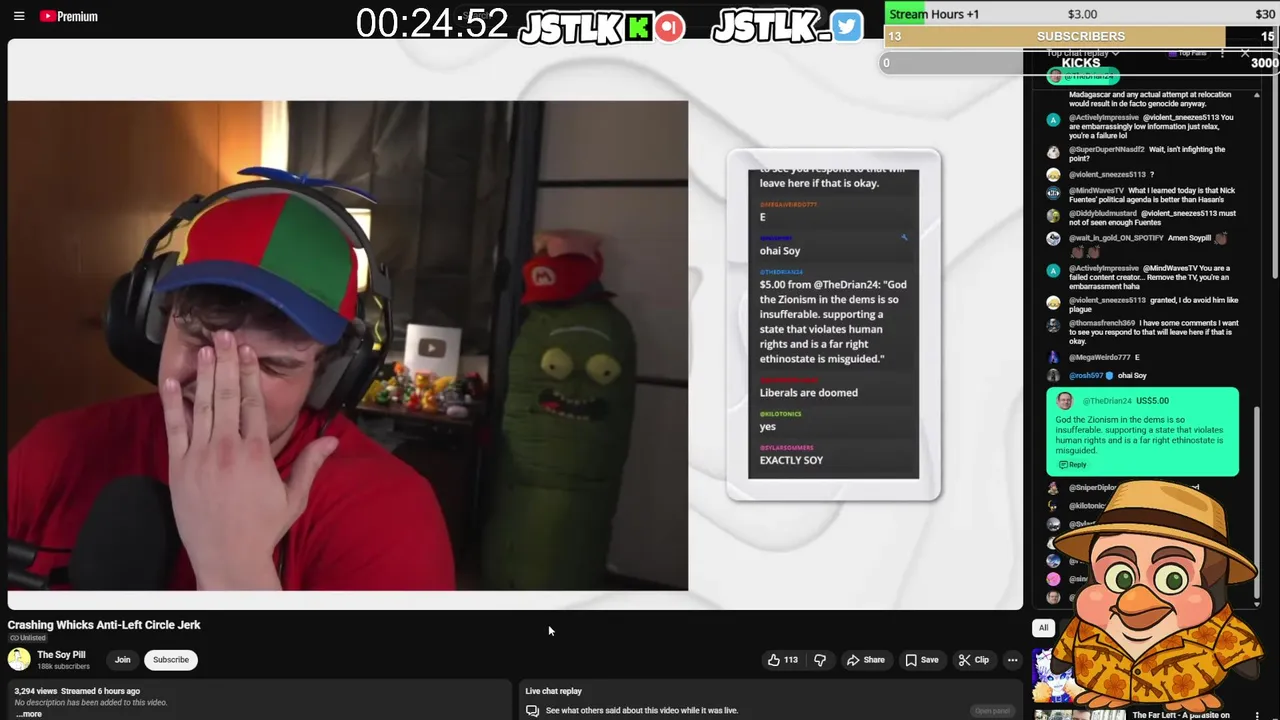
Task: Click rosh597's member badge icon
Action: (x=1109, y=376)
